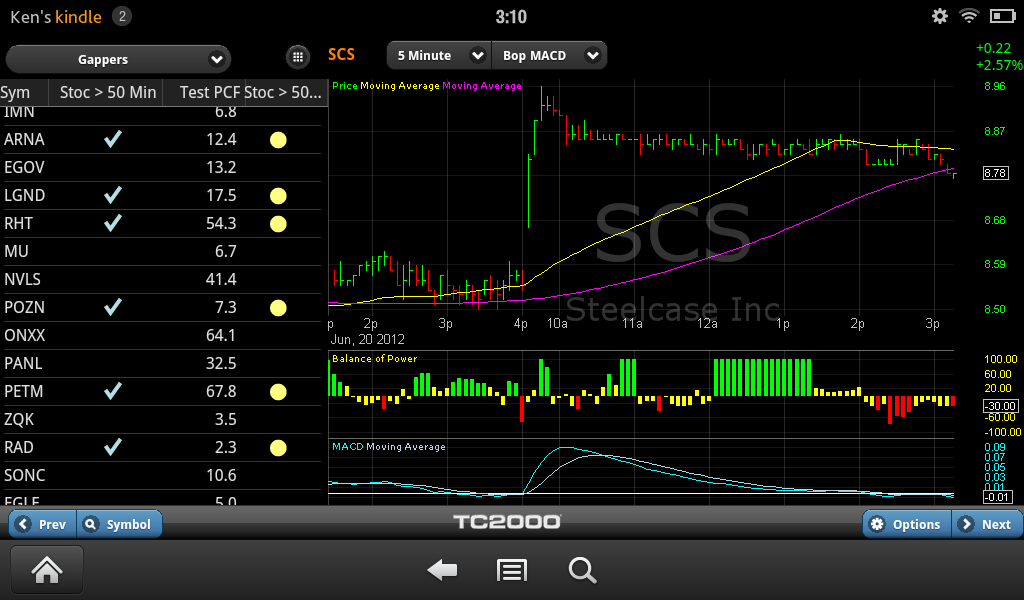
Task: Tap the magnifier search icon in bottom bar
Action: click(x=582, y=570)
